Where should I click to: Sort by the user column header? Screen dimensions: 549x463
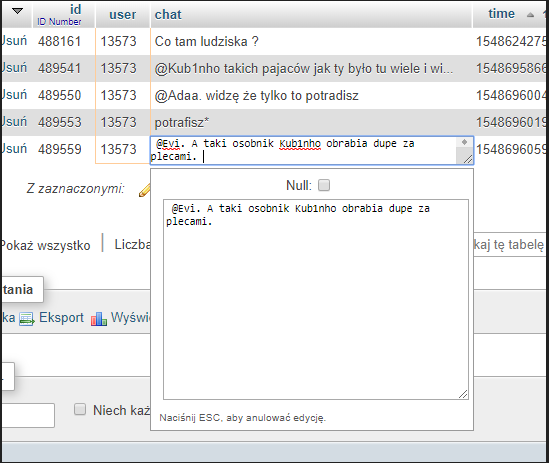point(123,14)
